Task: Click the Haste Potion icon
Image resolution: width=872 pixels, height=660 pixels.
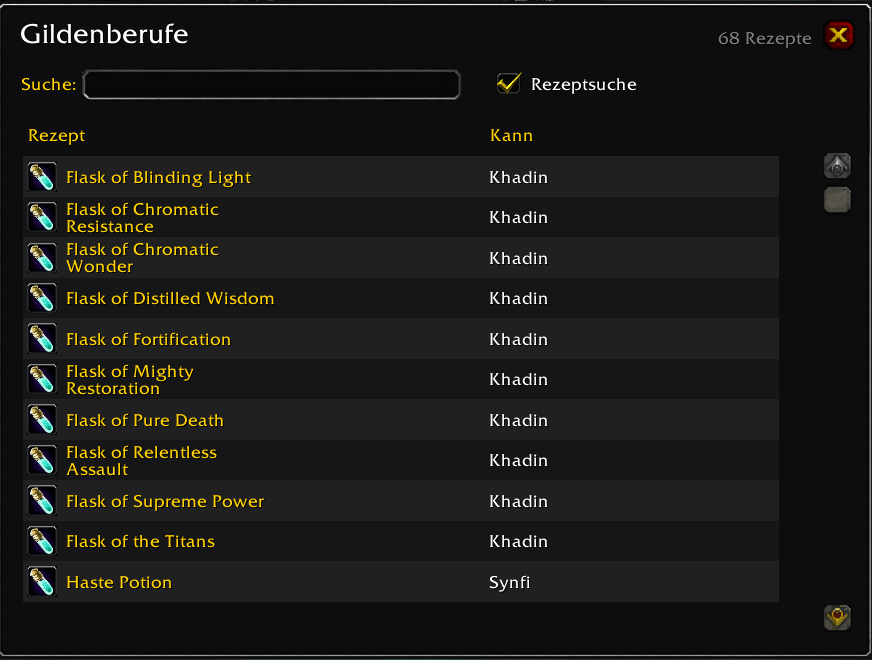Action: coord(42,582)
